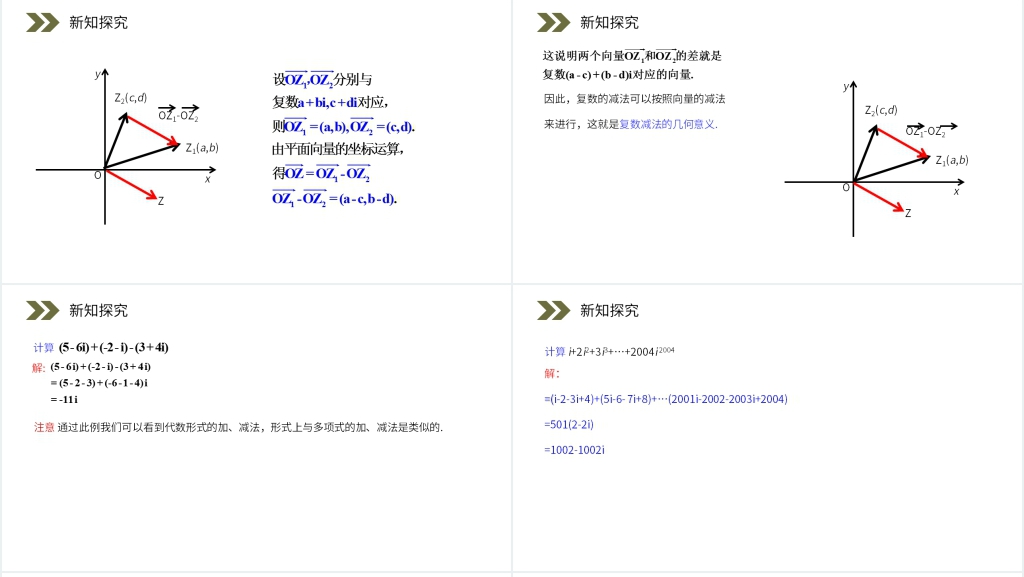Click the line 由平面向量的坐标运算
The image size is (1024, 577).
click(x=338, y=149)
